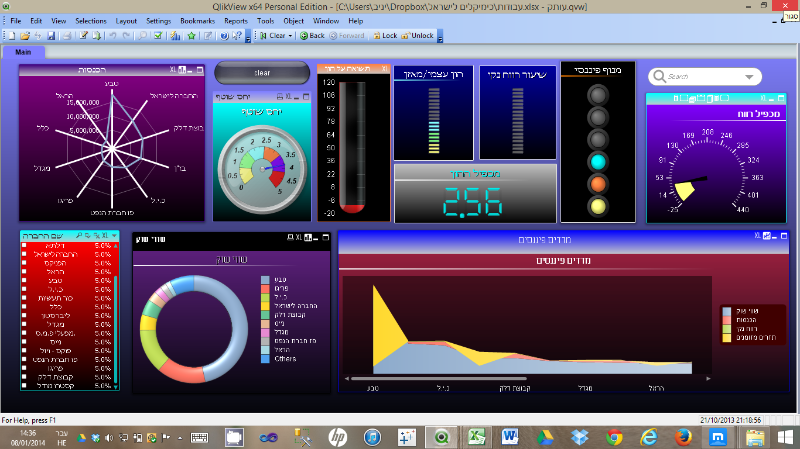
Task: Create a new document with toolbar icon
Action: tap(11, 36)
